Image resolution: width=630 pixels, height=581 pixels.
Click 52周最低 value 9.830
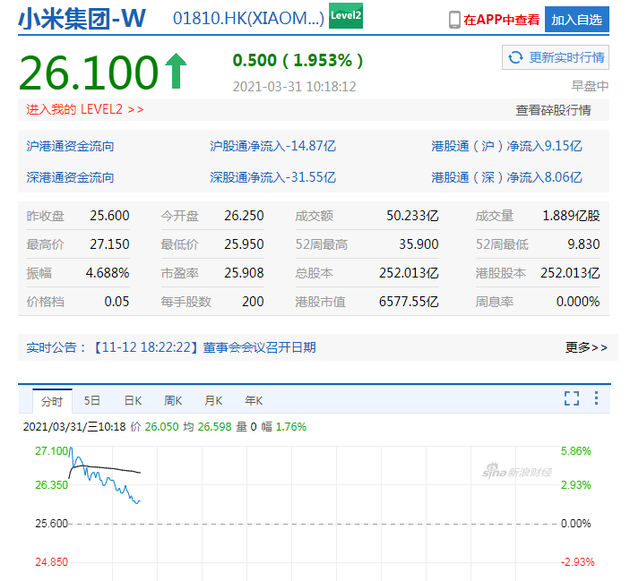click(583, 244)
